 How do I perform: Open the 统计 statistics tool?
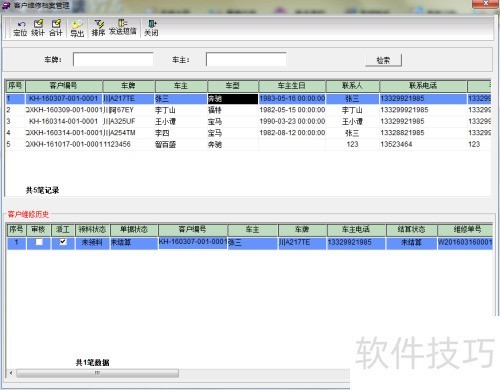pos(38,28)
